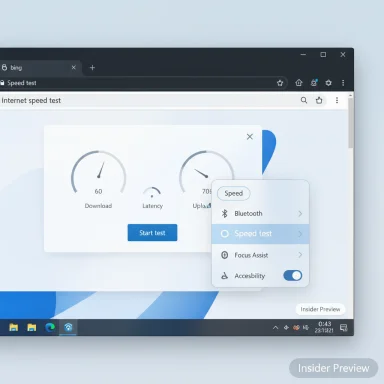This screenshot has width=384, height=384.
Task: Click the Bluetooth icon in the flyout
Action: pos(225,214)
